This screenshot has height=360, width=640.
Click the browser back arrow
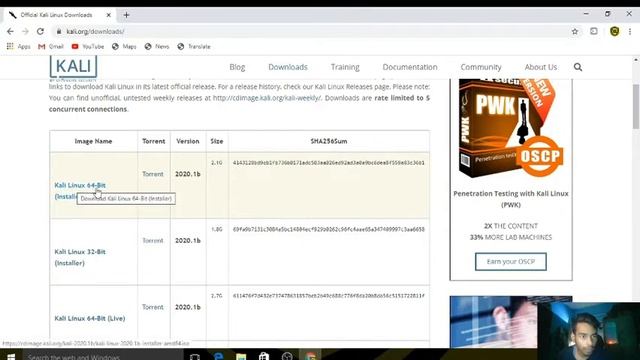click(10, 31)
